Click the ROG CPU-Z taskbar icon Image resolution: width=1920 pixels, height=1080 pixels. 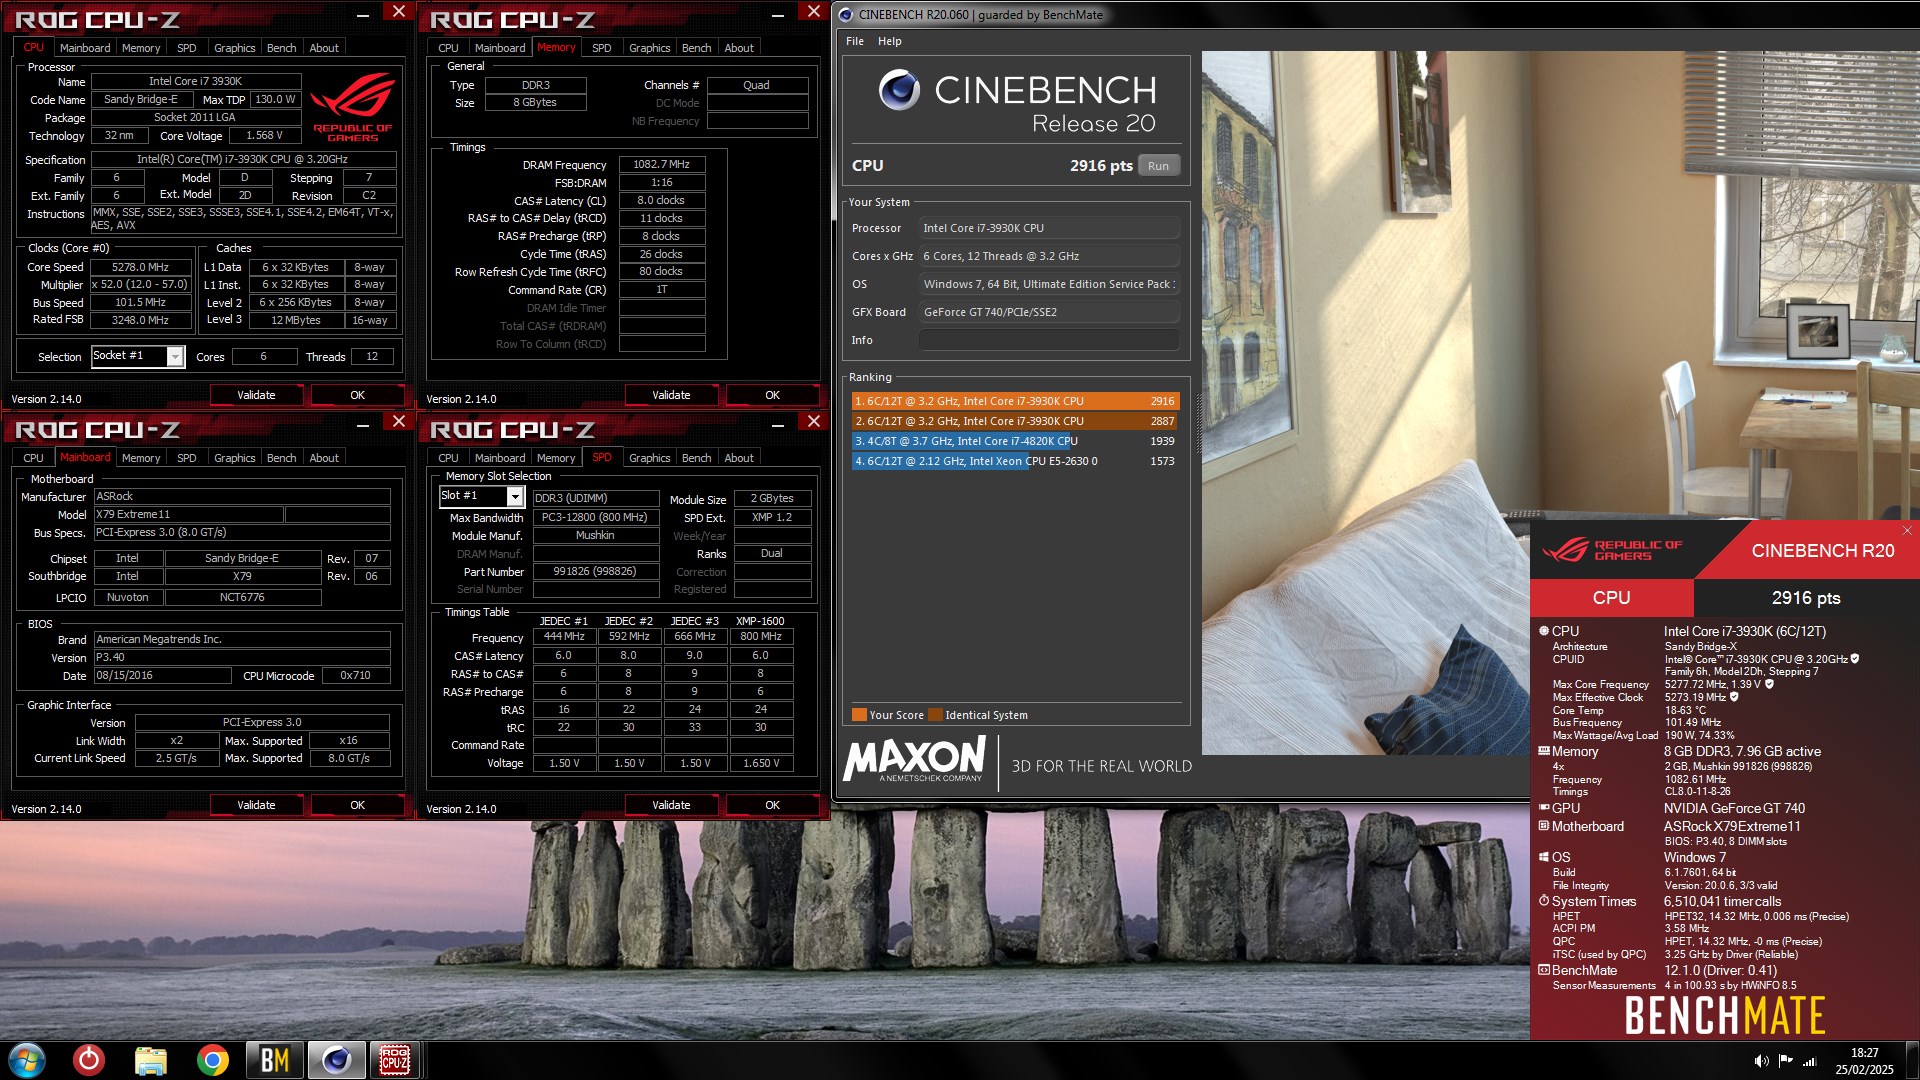click(394, 1060)
